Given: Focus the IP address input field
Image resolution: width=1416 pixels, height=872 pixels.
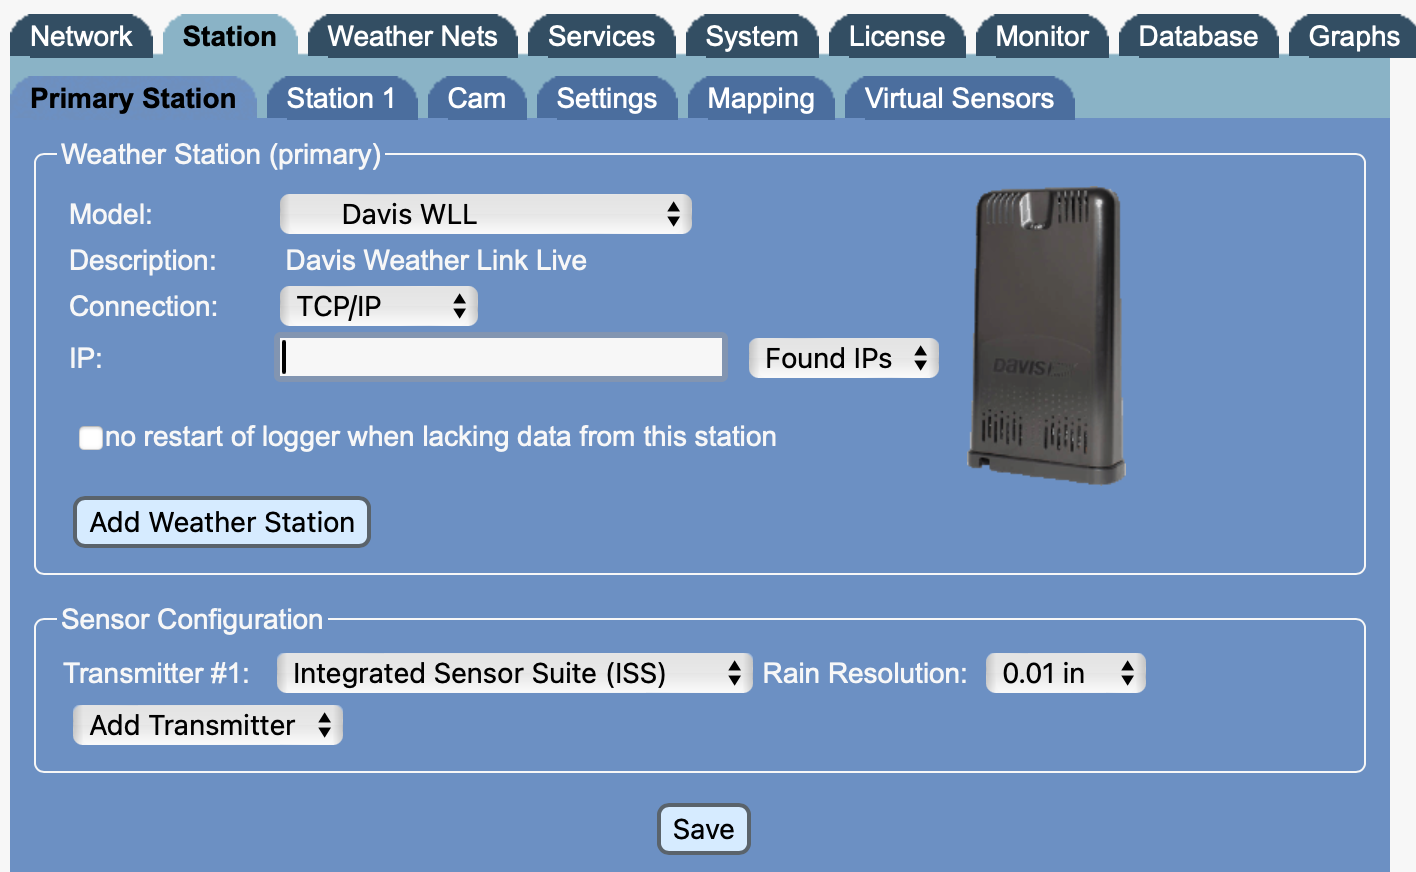Looking at the screenshot, I should pos(499,357).
